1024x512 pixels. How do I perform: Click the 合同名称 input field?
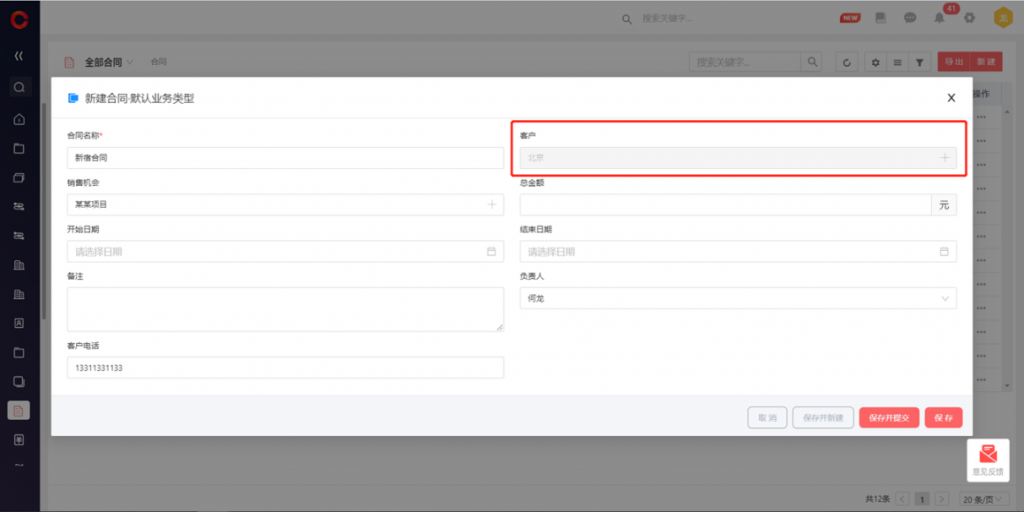click(x=285, y=158)
